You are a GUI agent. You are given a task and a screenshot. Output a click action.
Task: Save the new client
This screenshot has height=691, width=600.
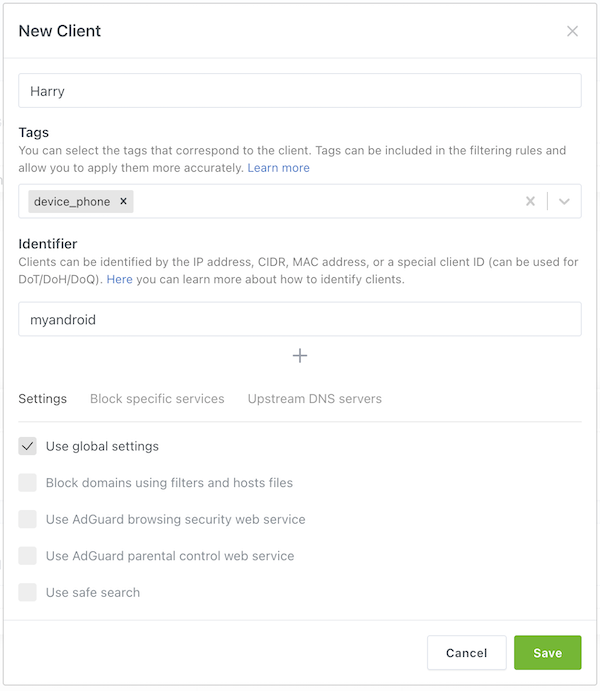[x=547, y=653]
